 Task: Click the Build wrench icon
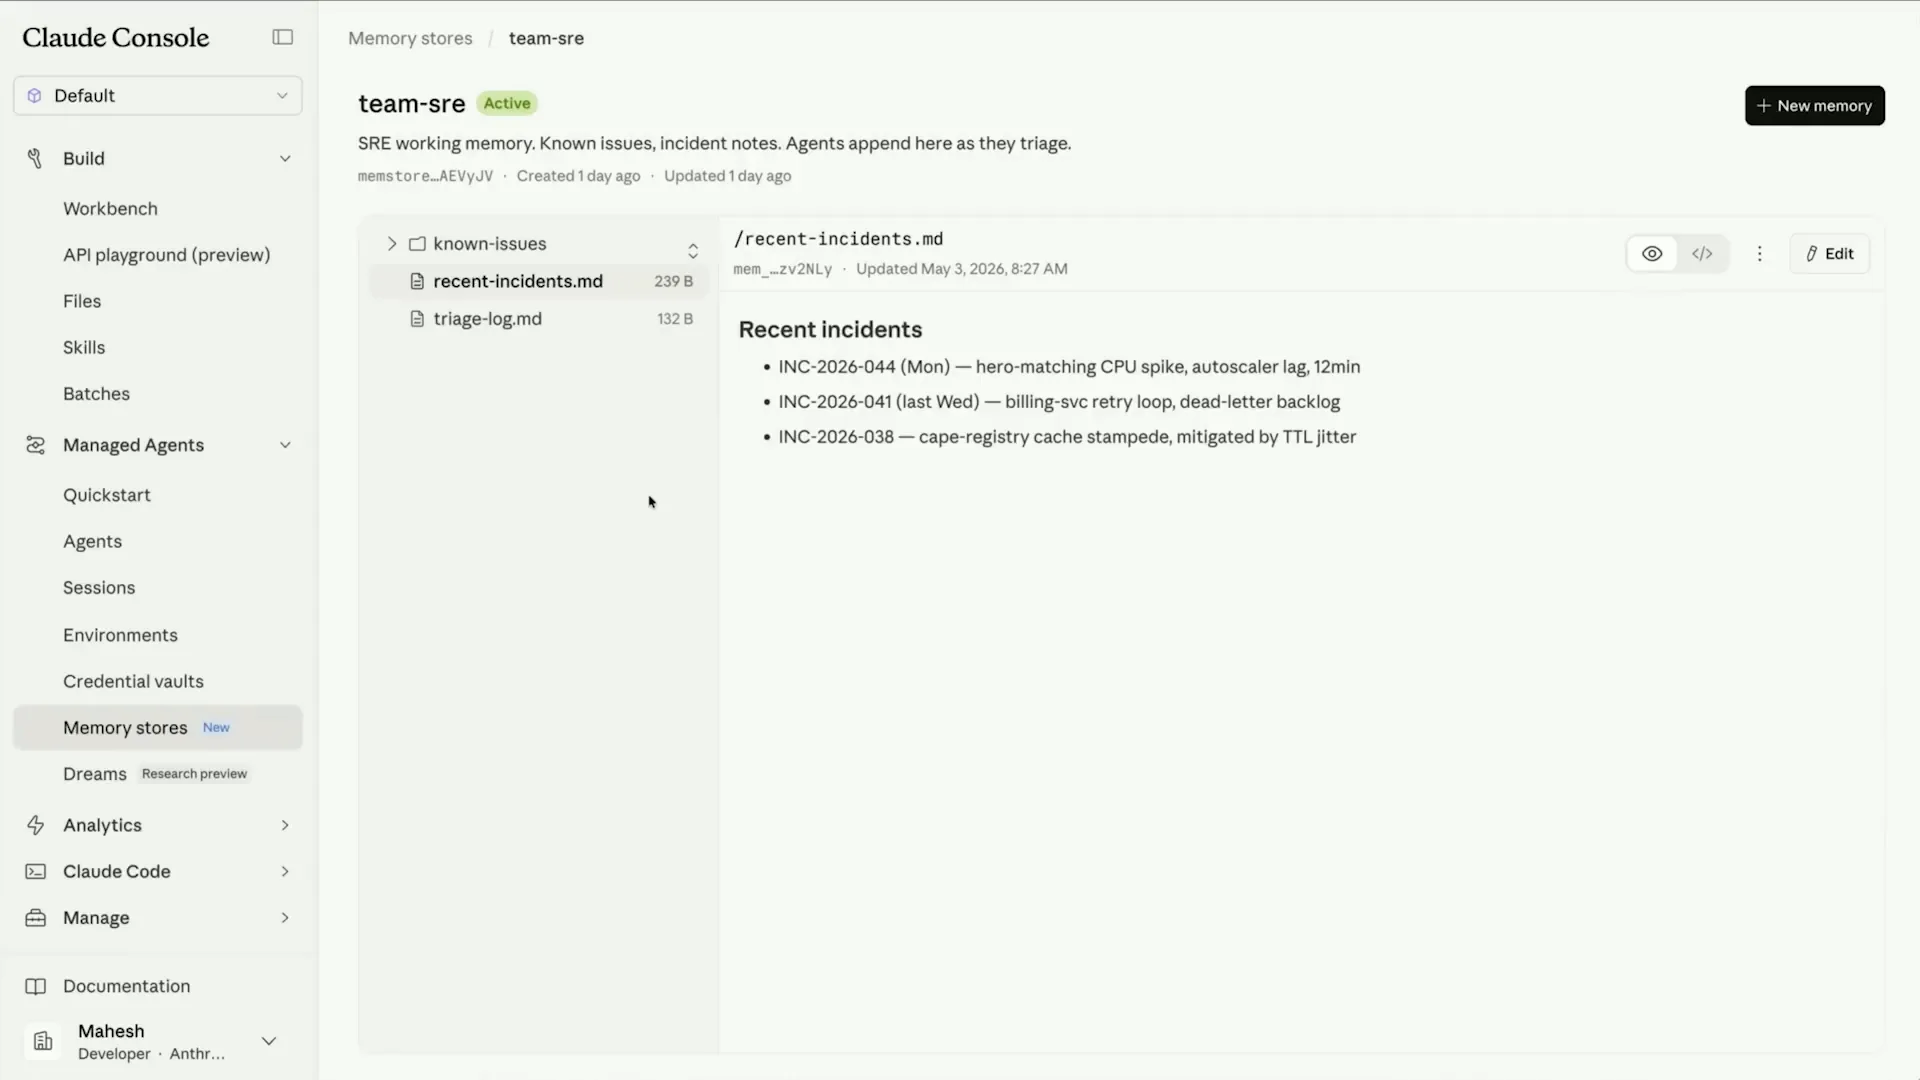[35, 158]
